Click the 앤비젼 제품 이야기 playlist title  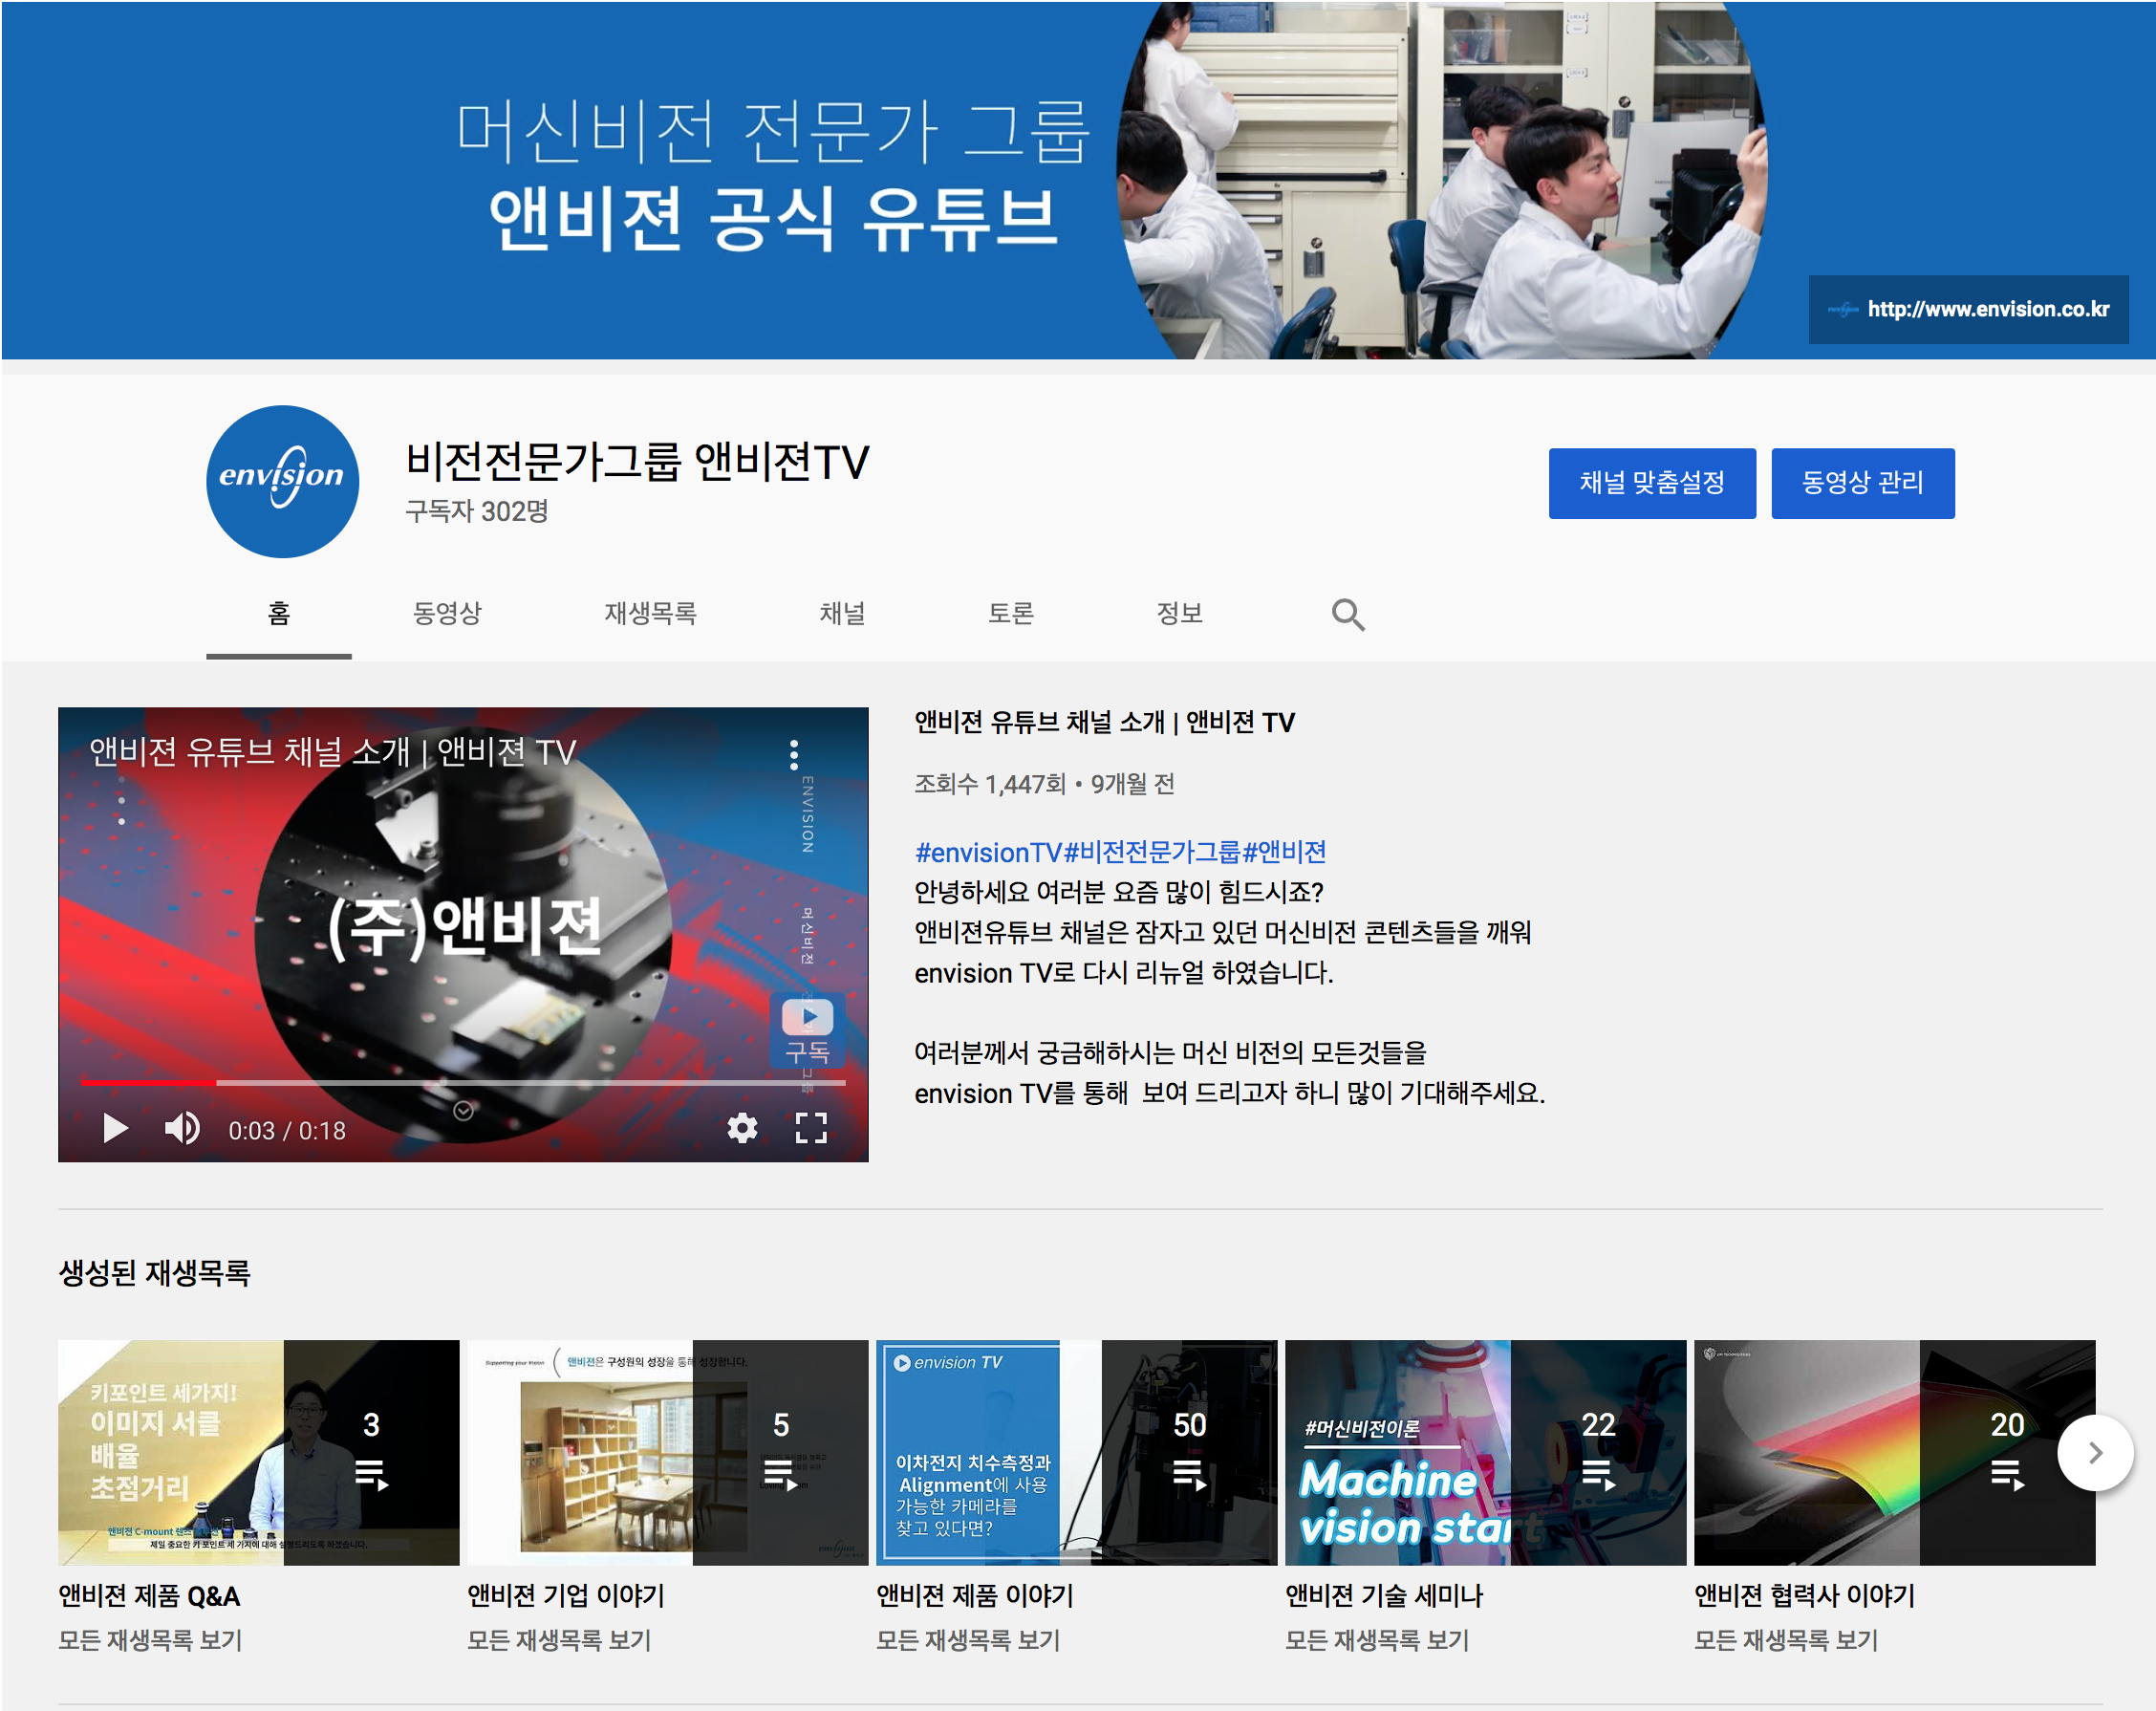(975, 1596)
